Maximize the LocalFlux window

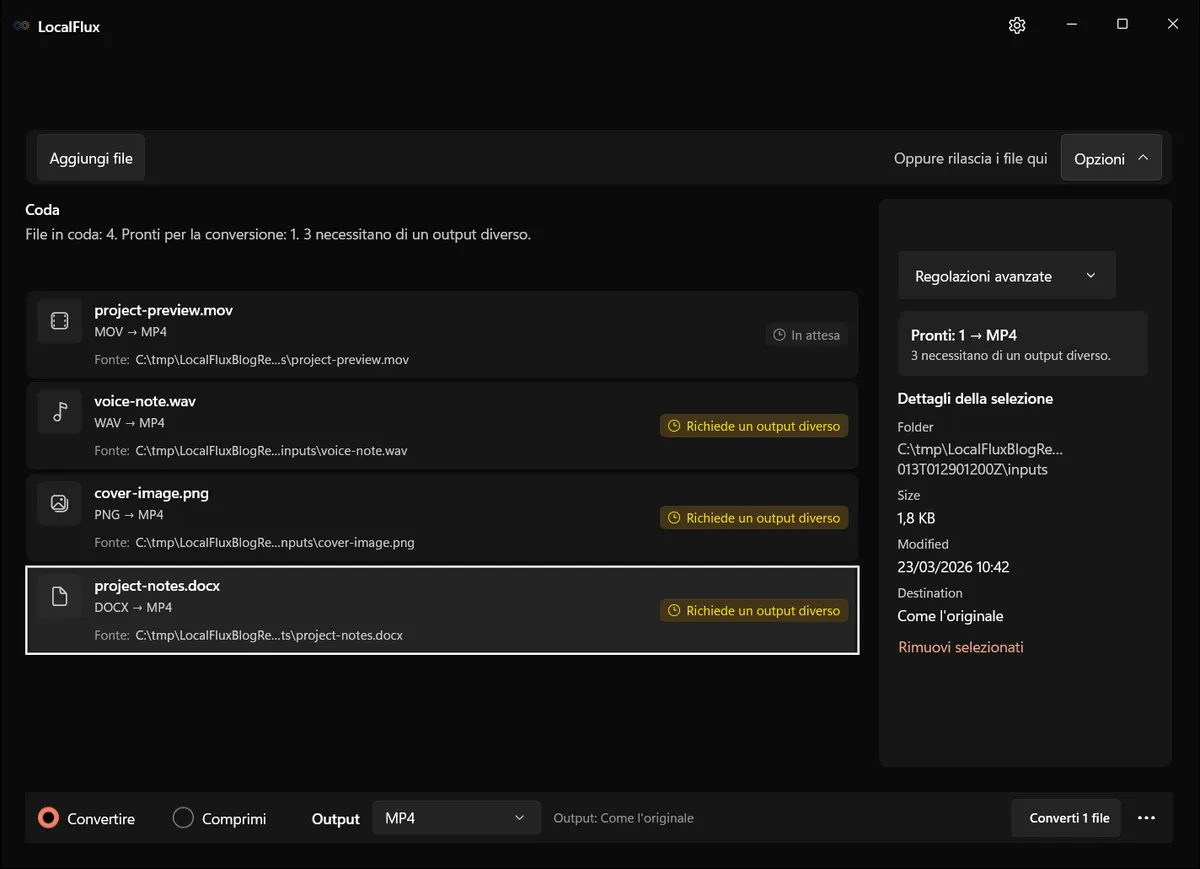click(1122, 25)
